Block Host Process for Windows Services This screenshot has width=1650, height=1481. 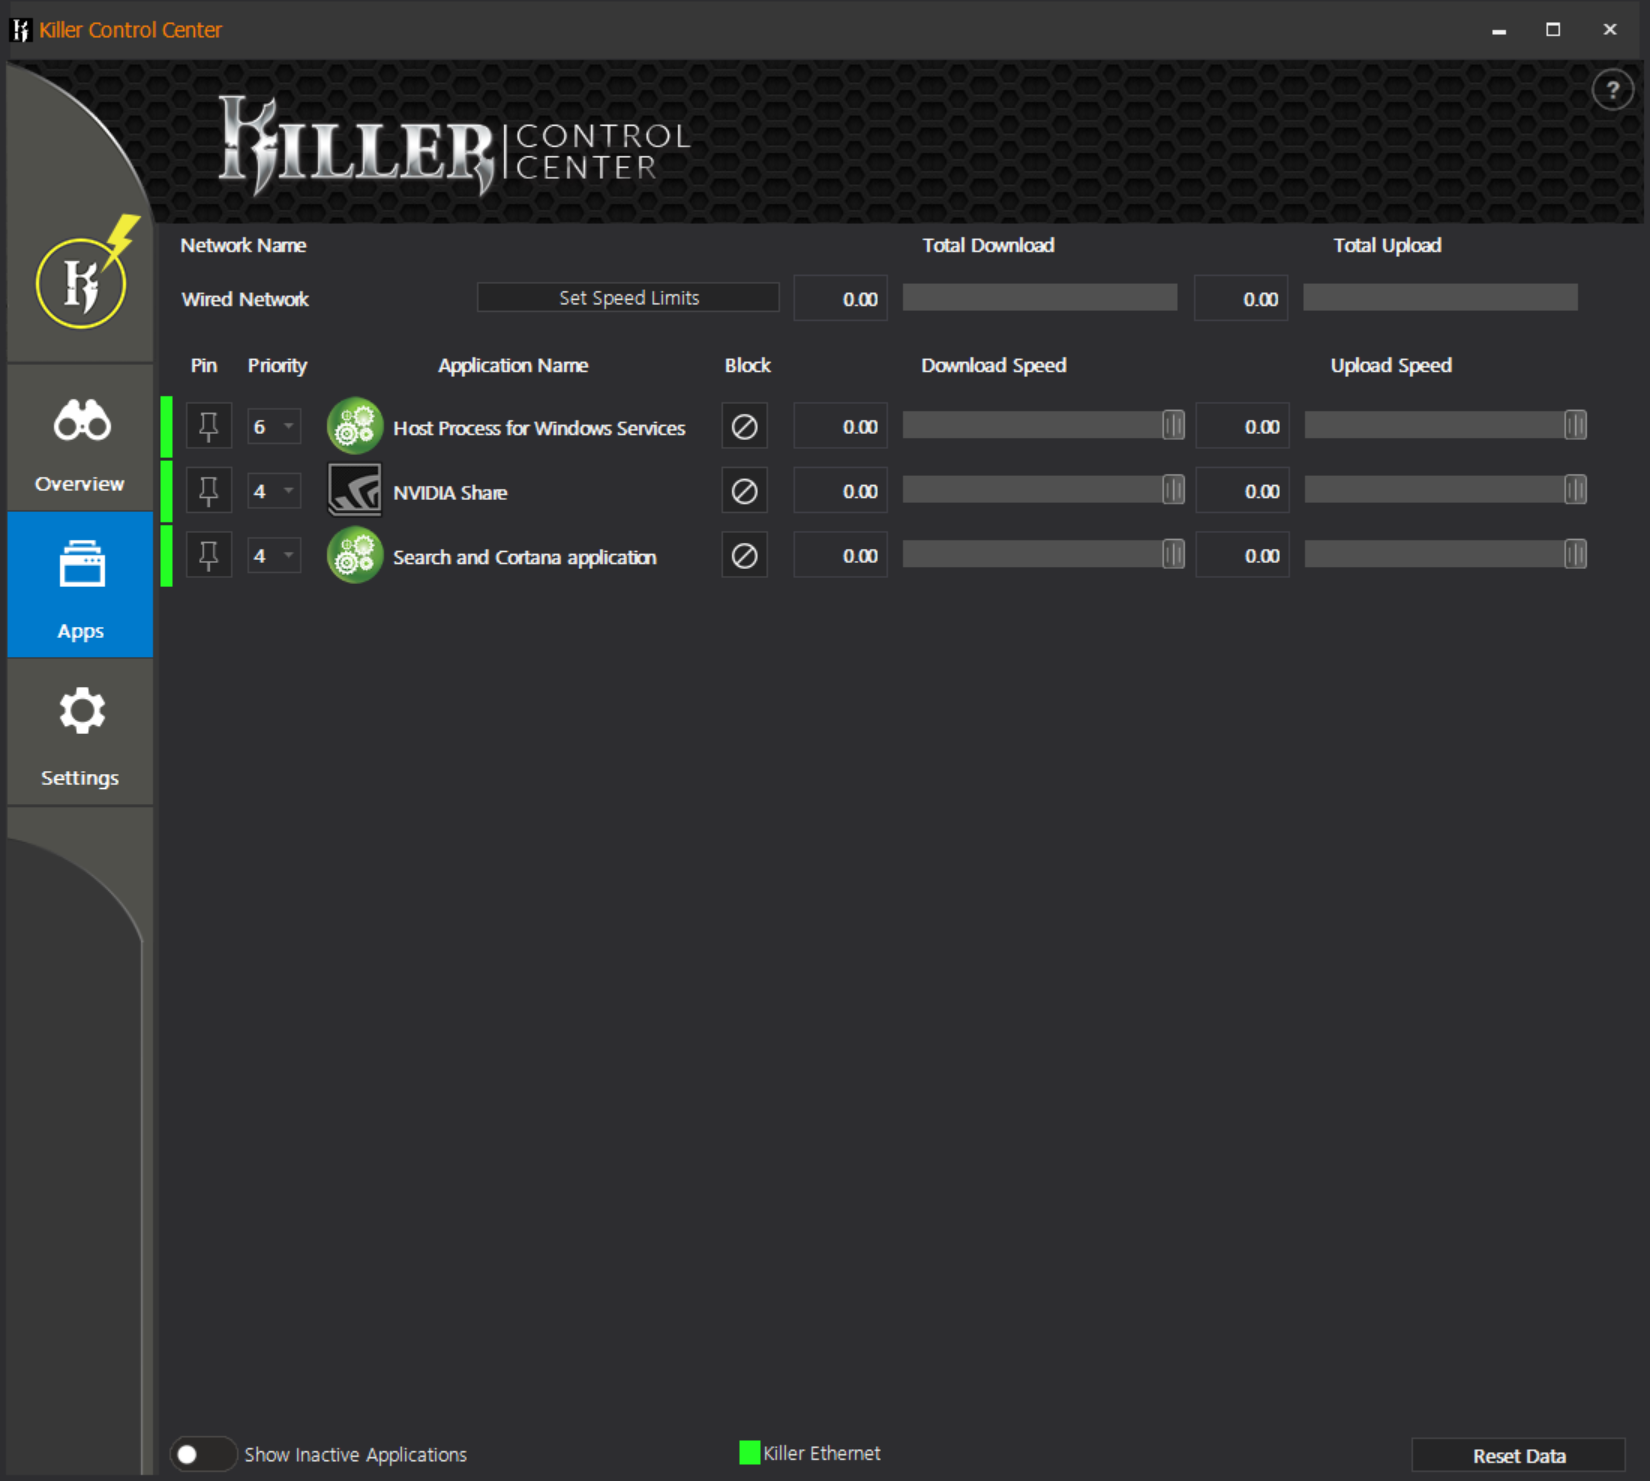point(744,427)
